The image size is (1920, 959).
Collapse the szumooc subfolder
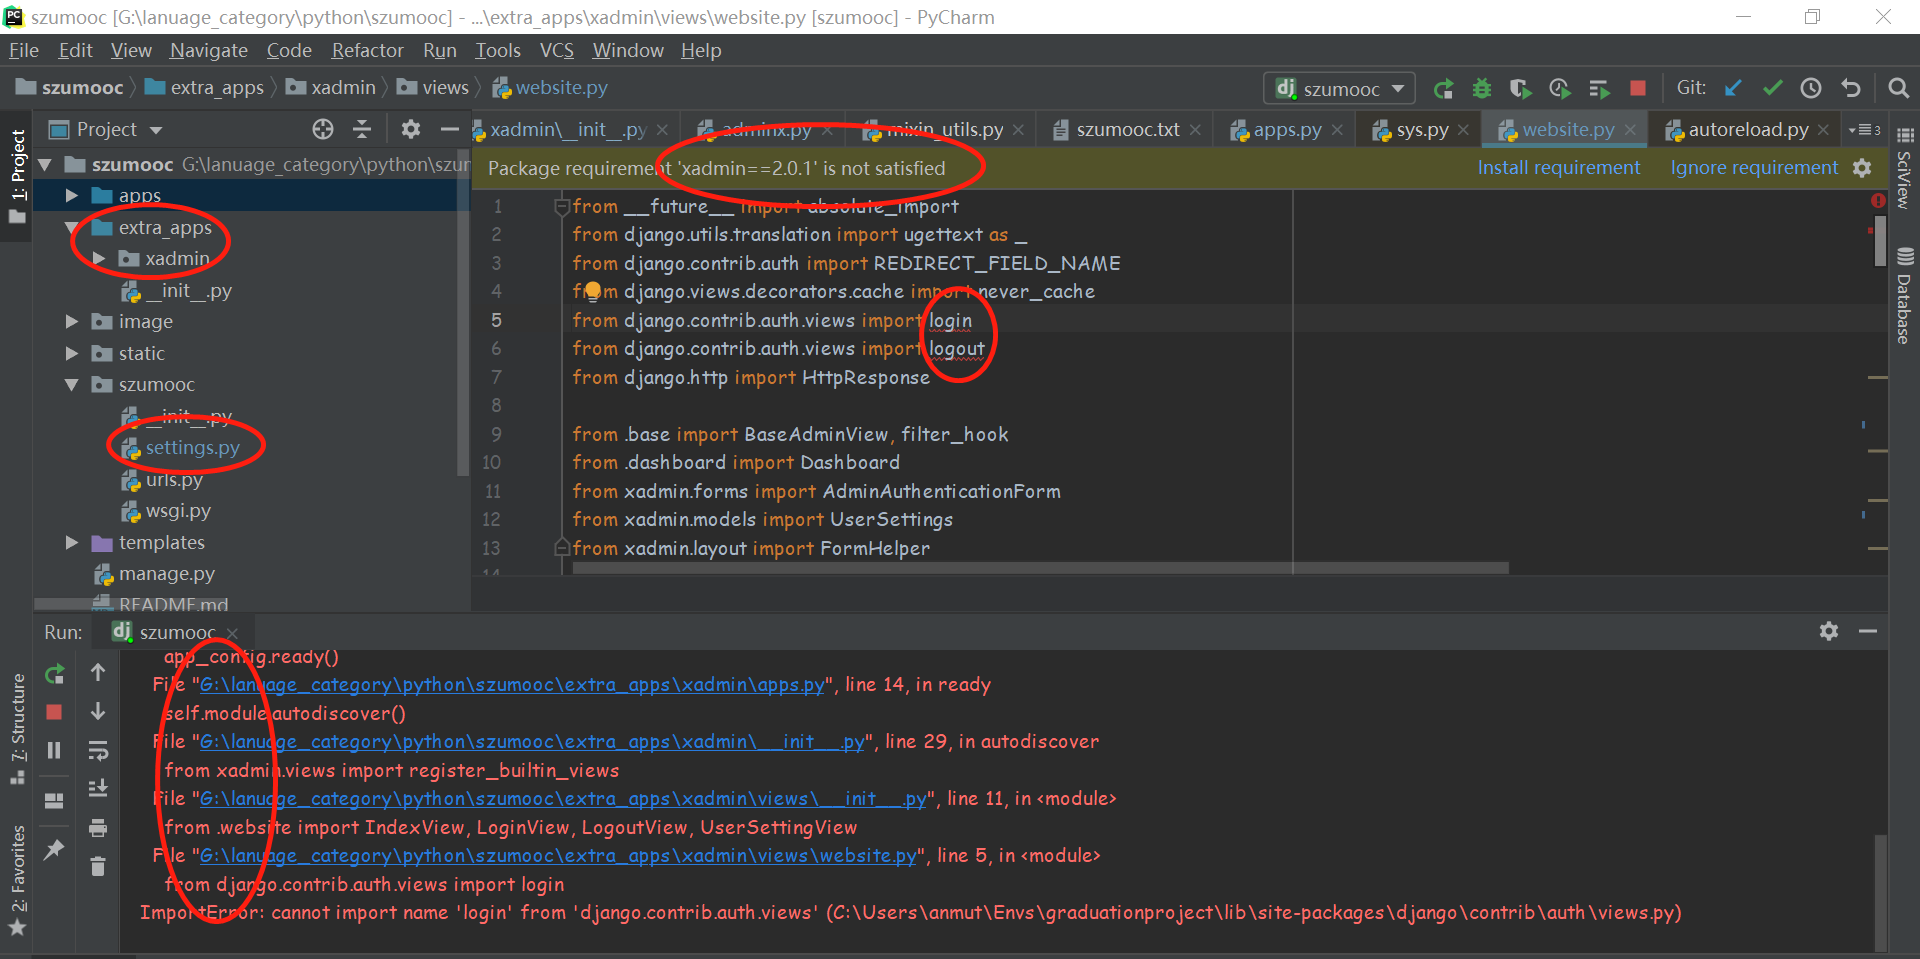point(71,385)
